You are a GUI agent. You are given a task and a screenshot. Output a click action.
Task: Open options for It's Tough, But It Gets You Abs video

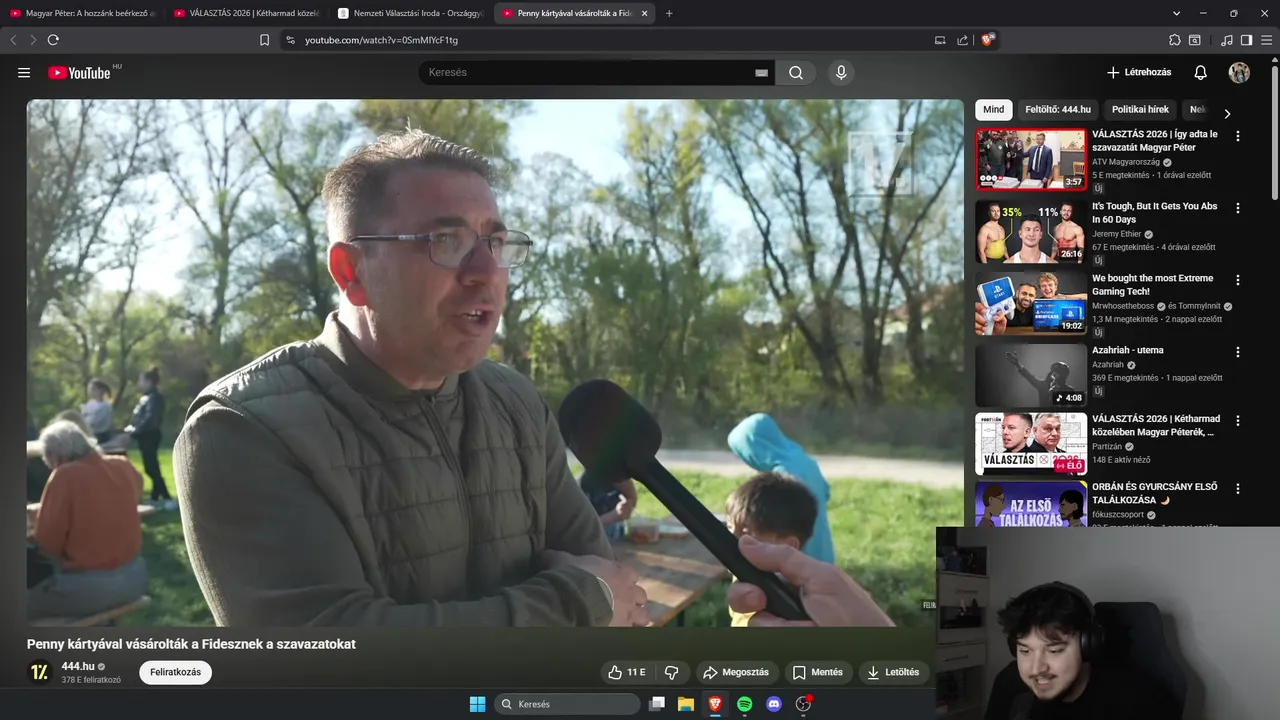click(1238, 208)
